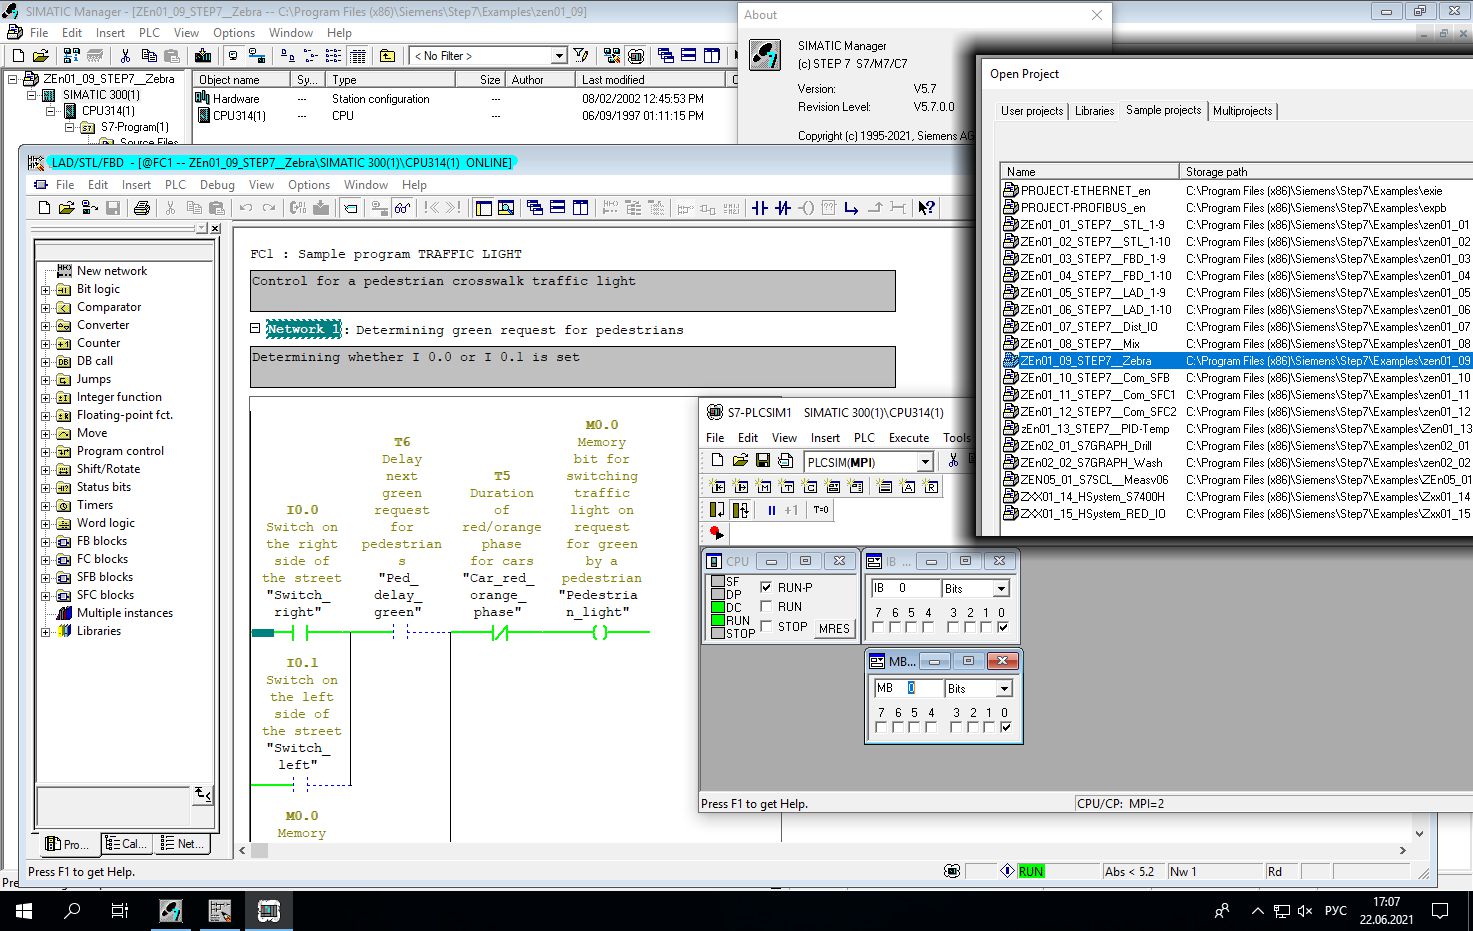
Task: Click the T=0 reset timers icon
Action: coord(821,510)
